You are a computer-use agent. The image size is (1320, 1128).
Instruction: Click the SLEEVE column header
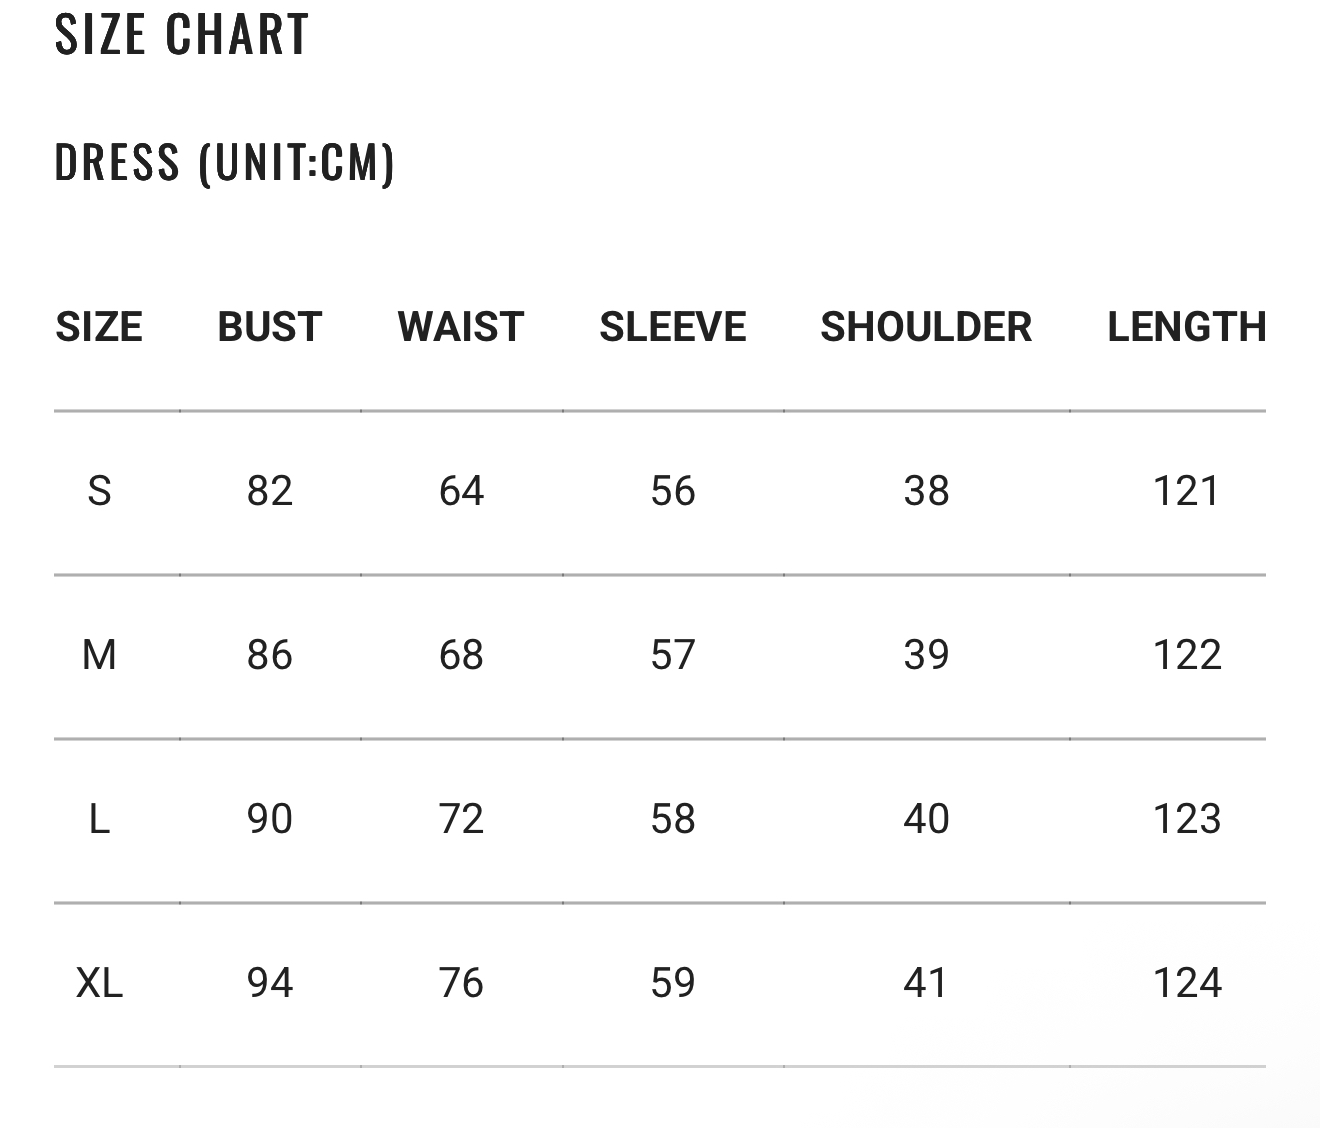(673, 327)
